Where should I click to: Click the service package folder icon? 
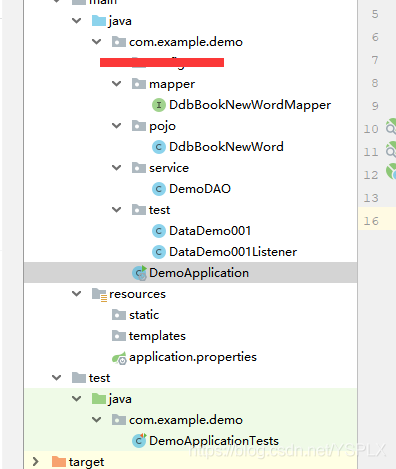click(139, 168)
